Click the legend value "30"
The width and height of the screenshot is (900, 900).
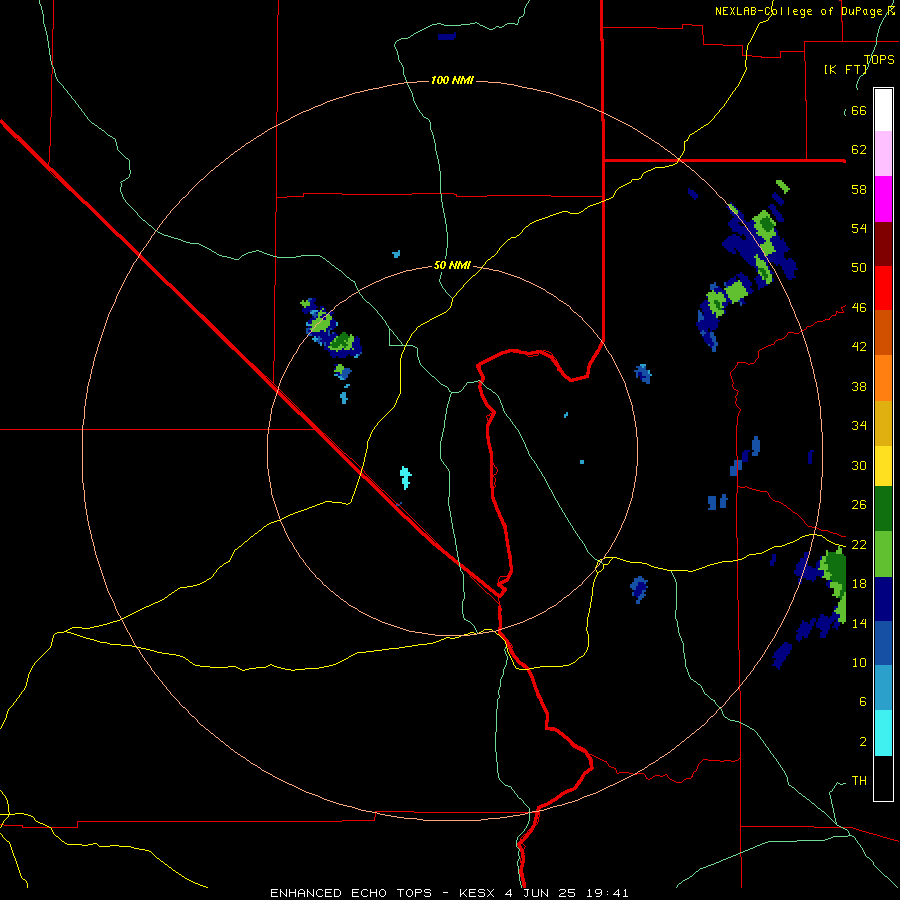(x=859, y=465)
